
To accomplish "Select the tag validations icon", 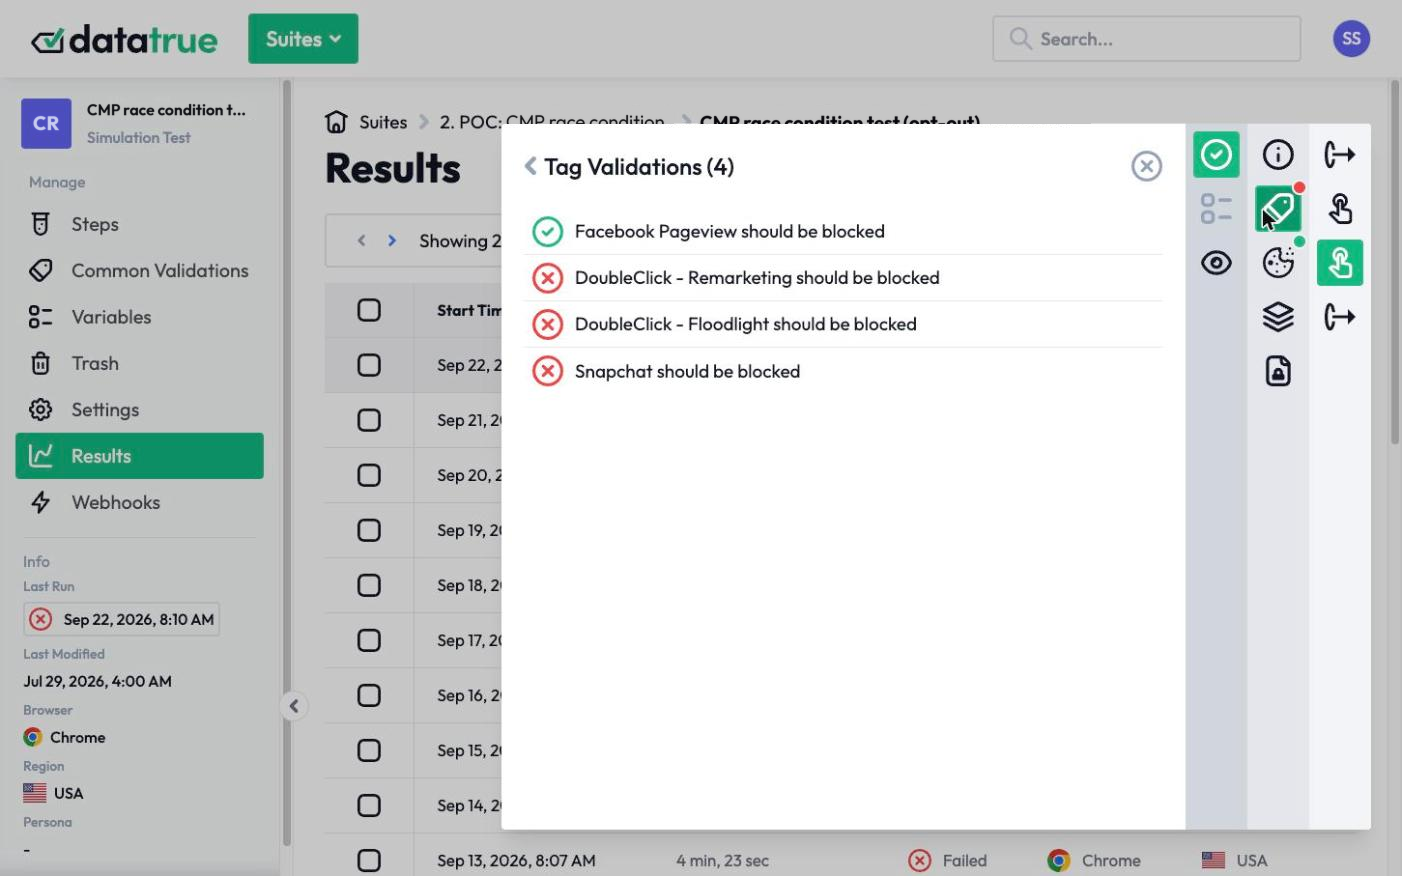I will click(x=1278, y=209).
